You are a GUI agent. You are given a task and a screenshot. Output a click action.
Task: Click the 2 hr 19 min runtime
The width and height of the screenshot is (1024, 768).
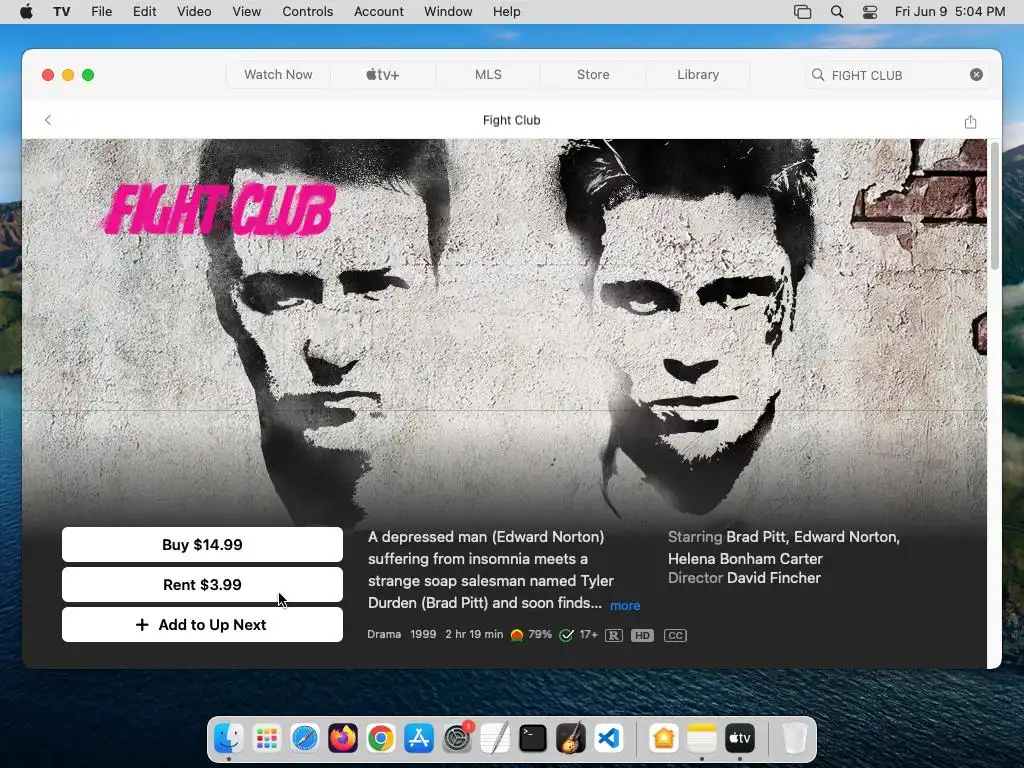coord(474,635)
